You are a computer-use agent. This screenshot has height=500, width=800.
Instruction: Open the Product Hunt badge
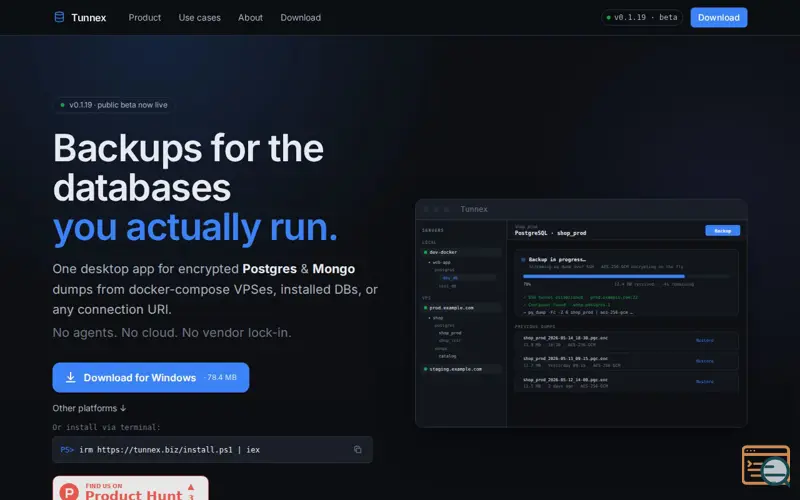[x=130, y=488]
